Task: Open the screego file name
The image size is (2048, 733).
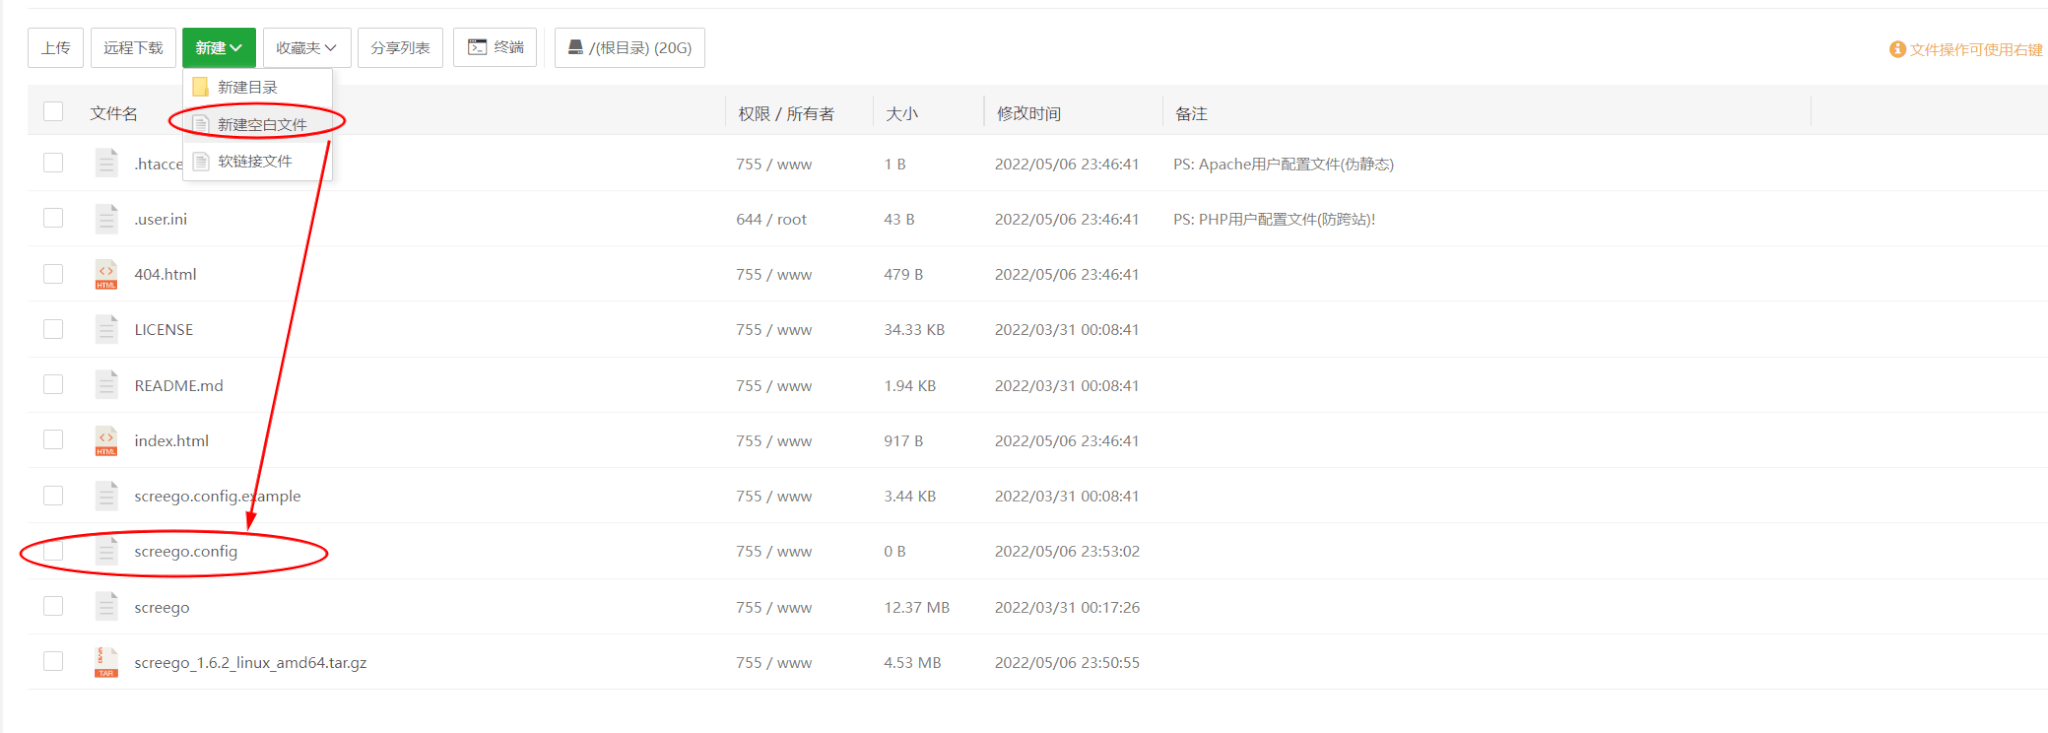Action: (x=162, y=607)
